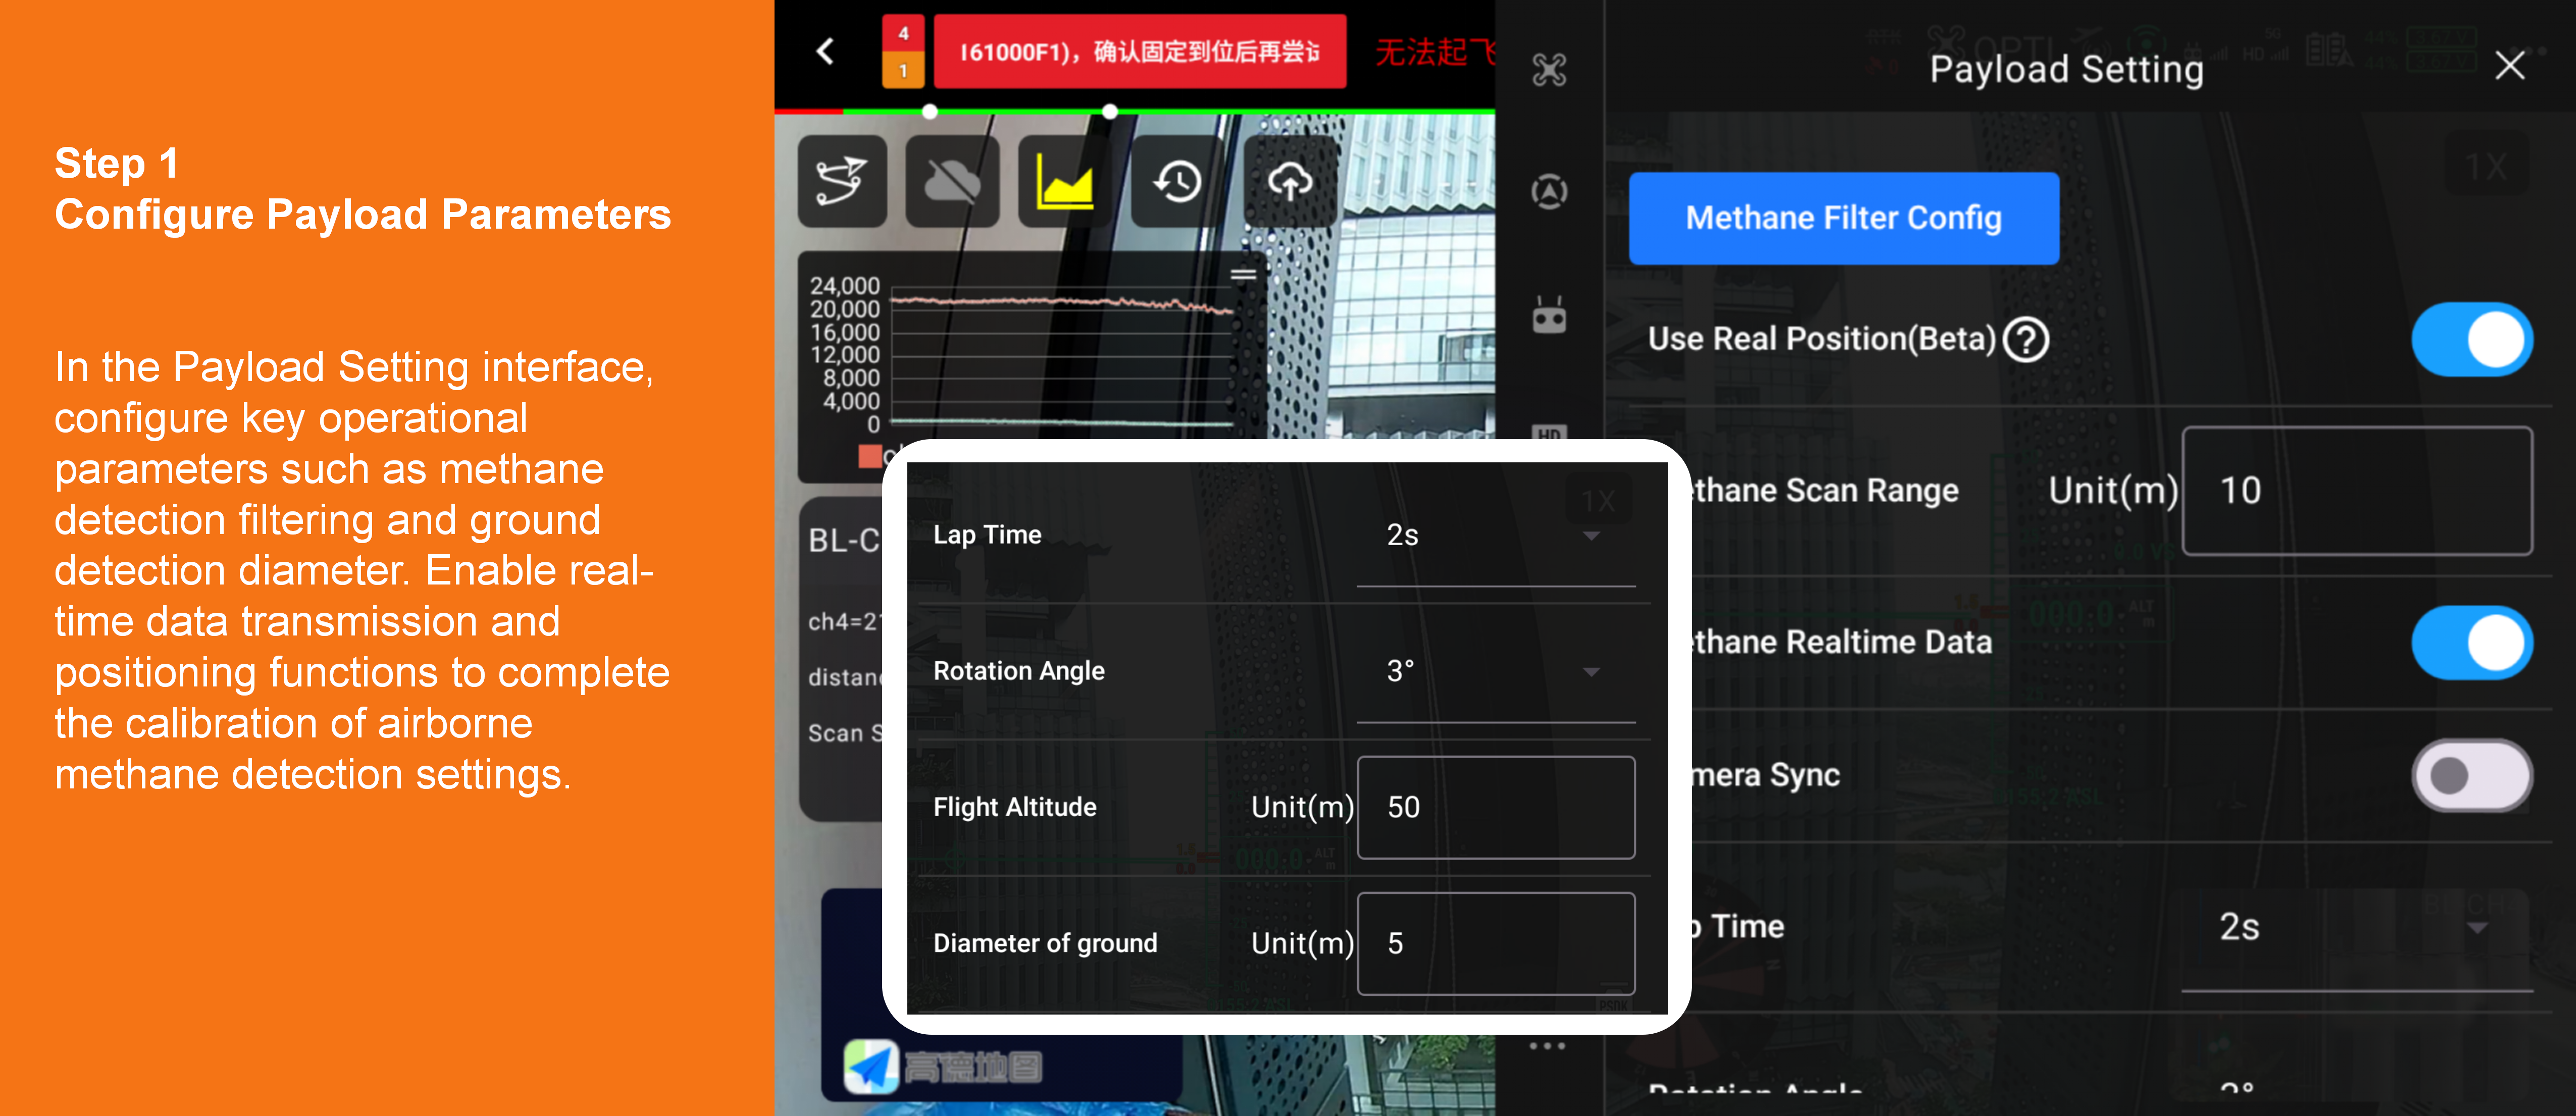Tap the cloud upload icon
The width and height of the screenshot is (2576, 1116).
coord(1290,182)
